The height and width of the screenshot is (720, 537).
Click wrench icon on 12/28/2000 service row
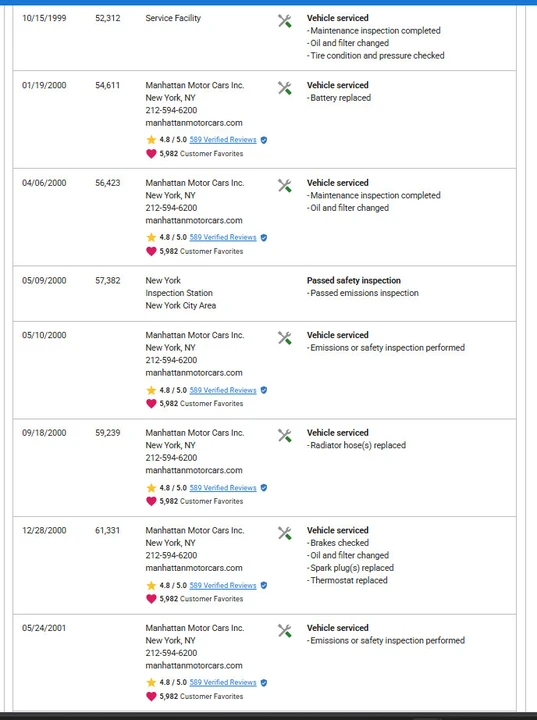click(284, 533)
